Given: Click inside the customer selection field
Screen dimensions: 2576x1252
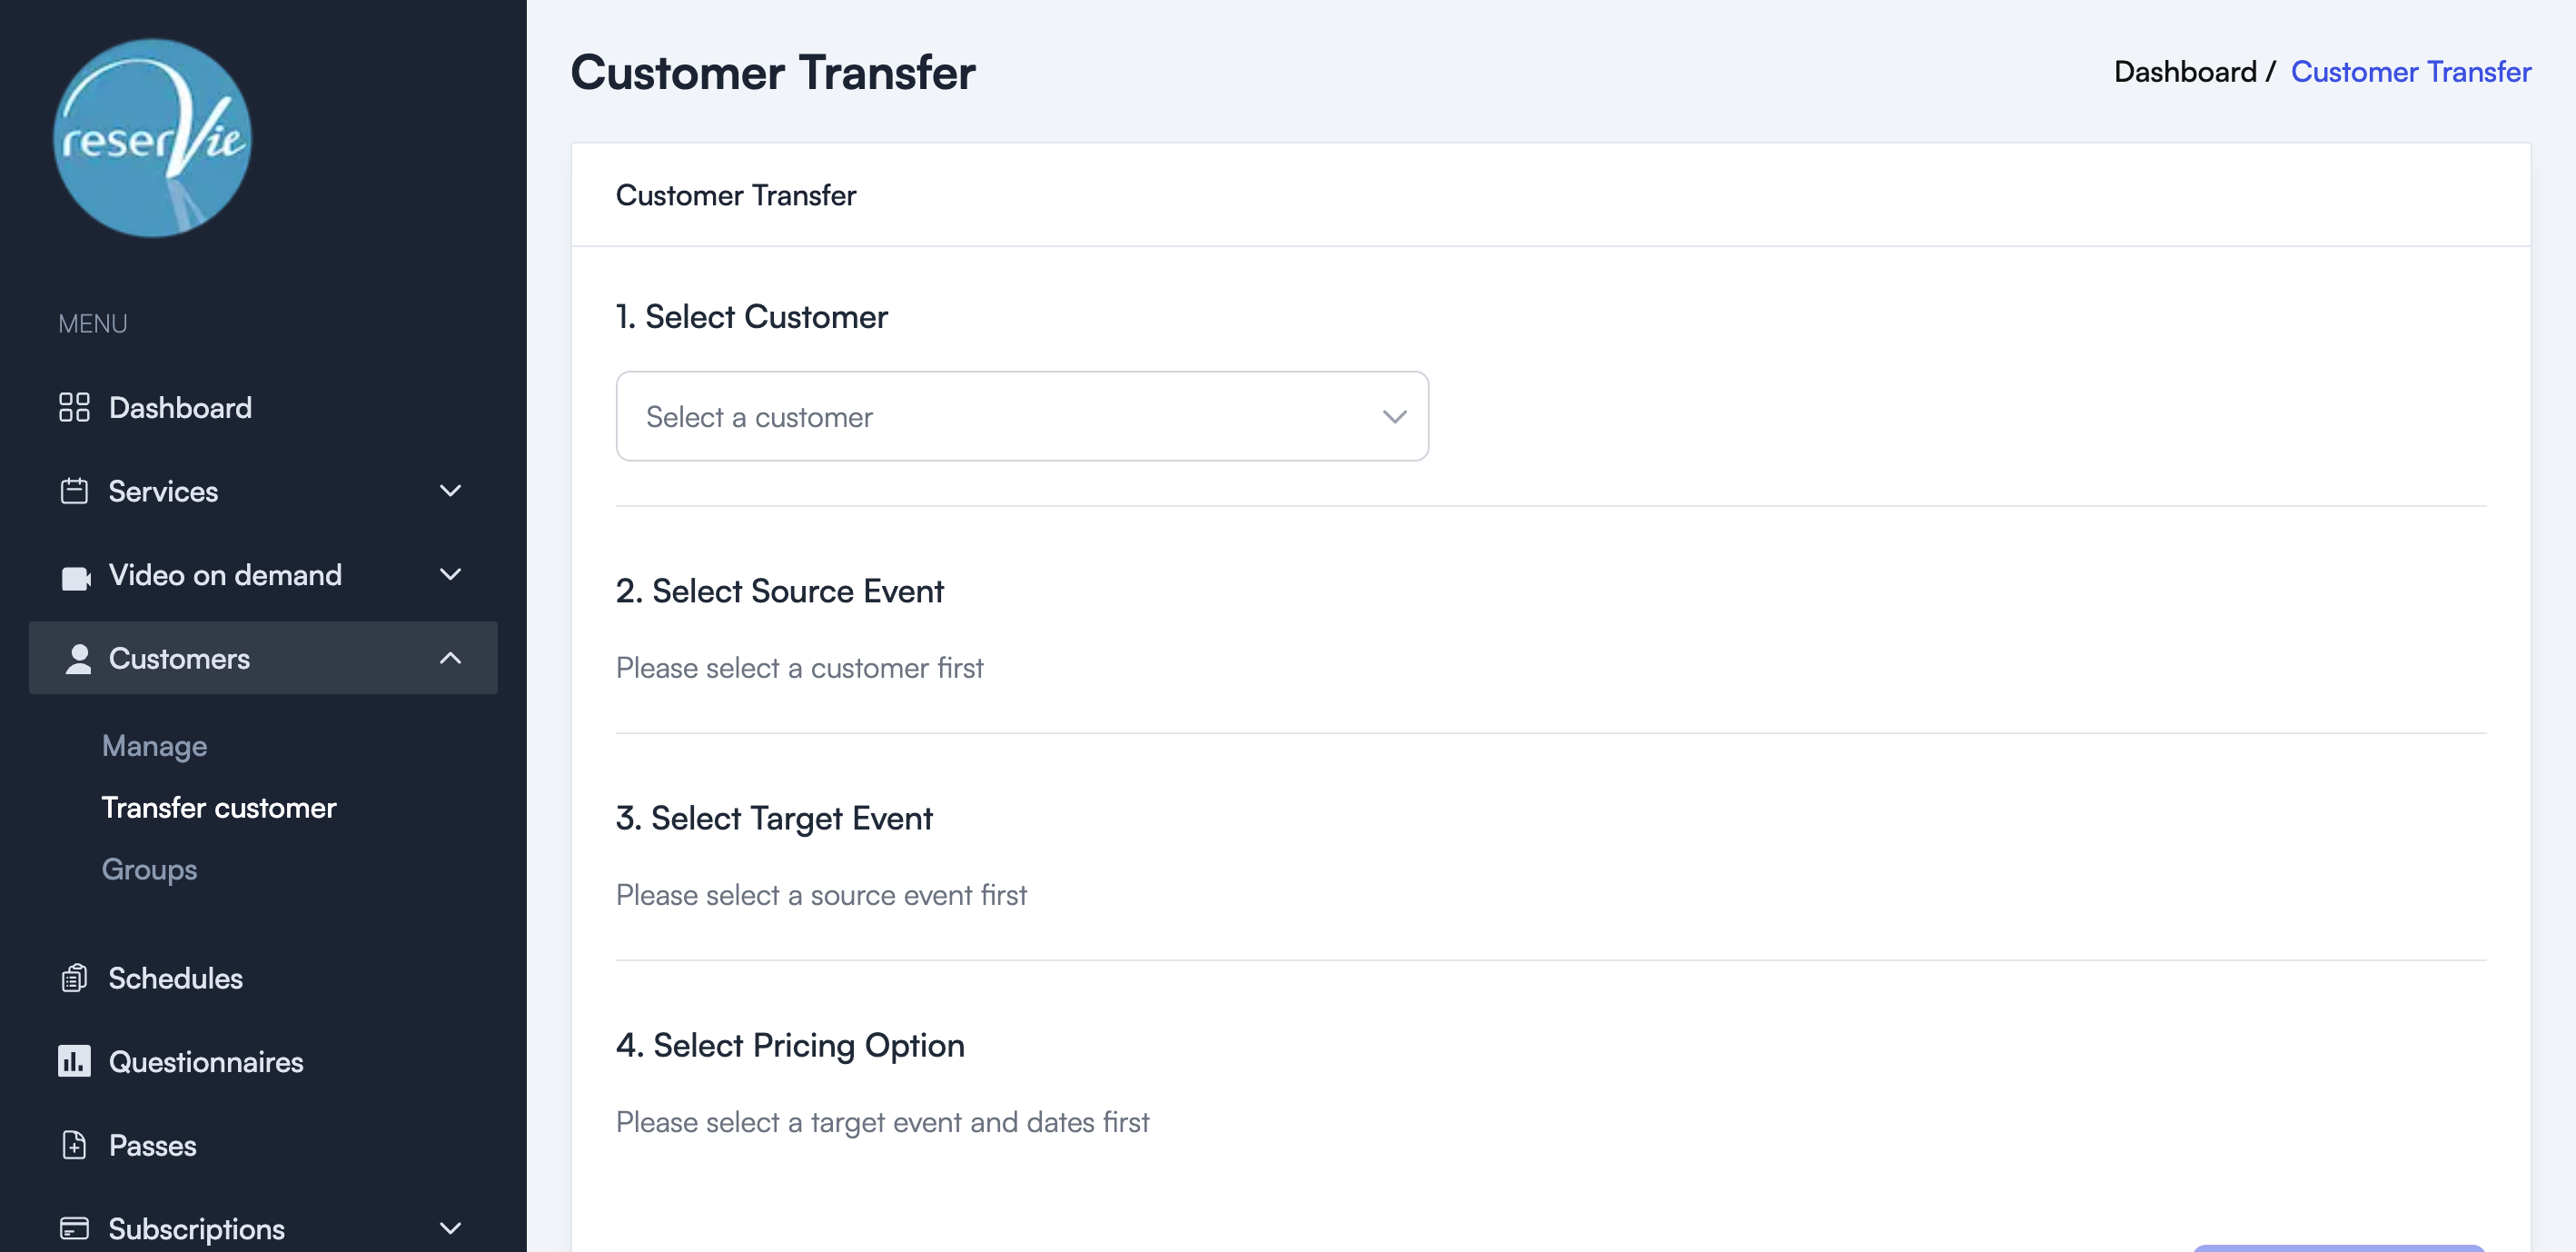Looking at the screenshot, I should point(1000,416).
